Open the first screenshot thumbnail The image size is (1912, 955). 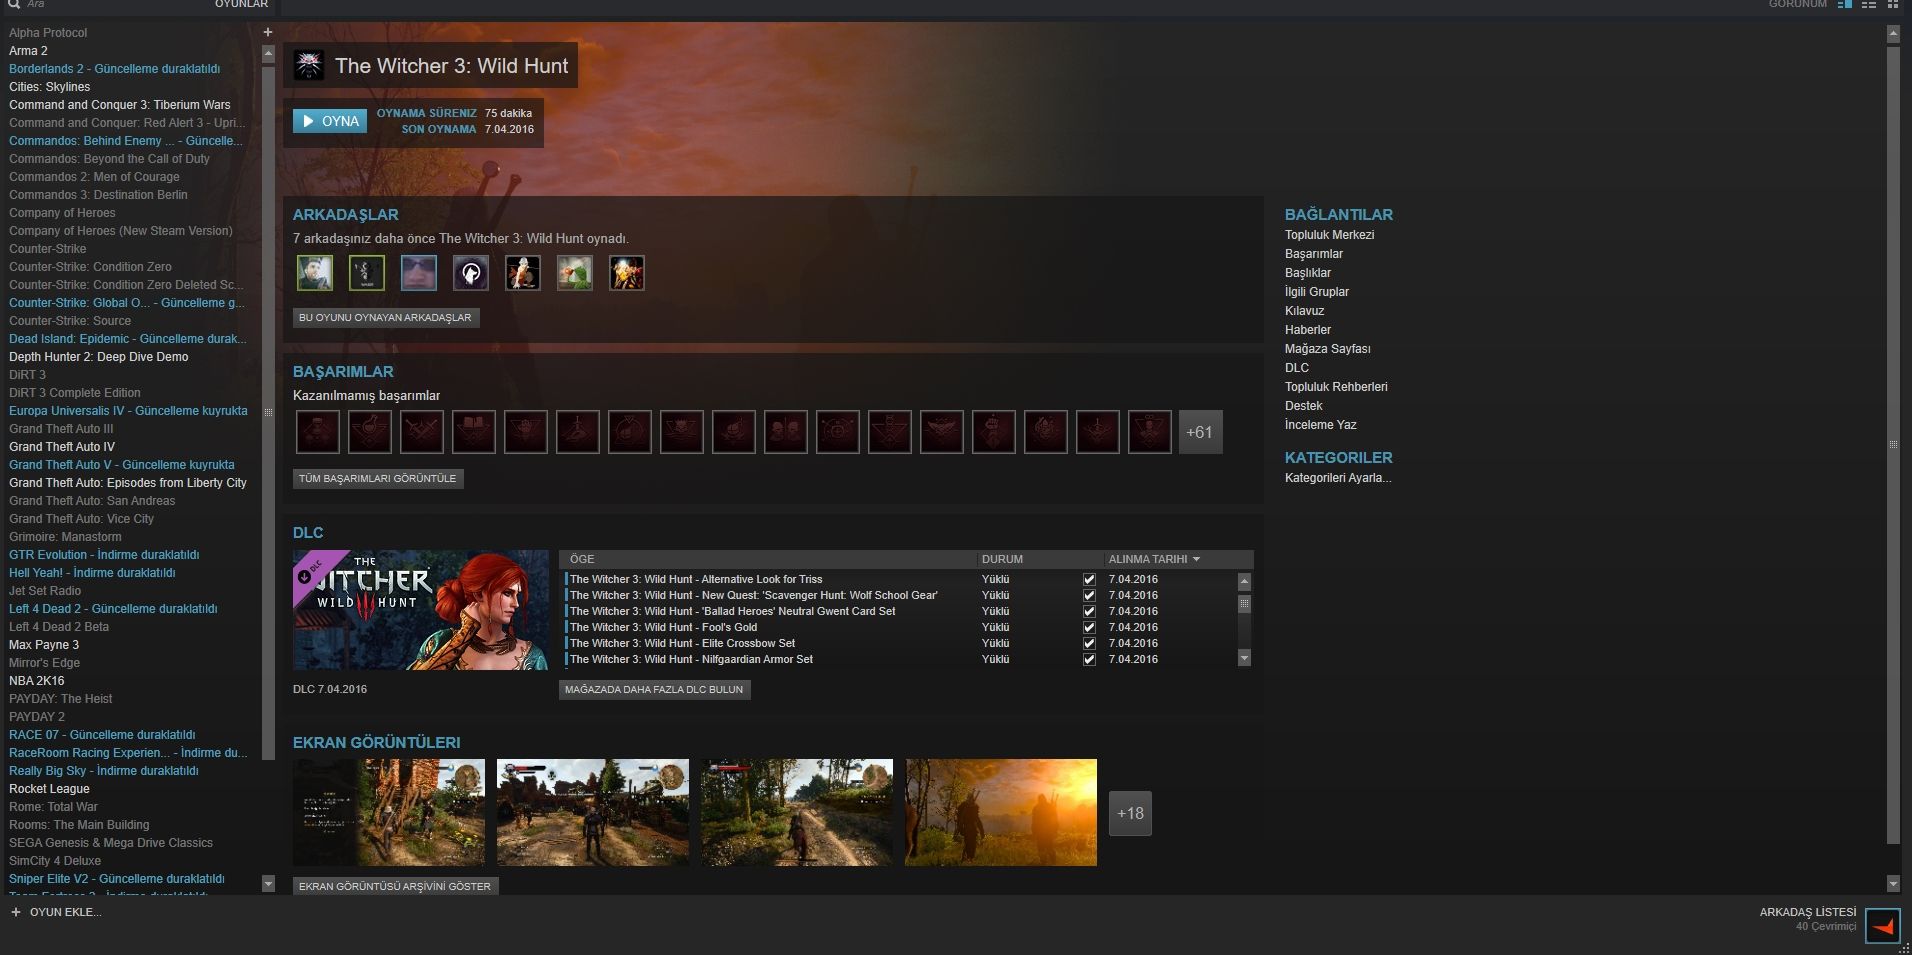389,812
